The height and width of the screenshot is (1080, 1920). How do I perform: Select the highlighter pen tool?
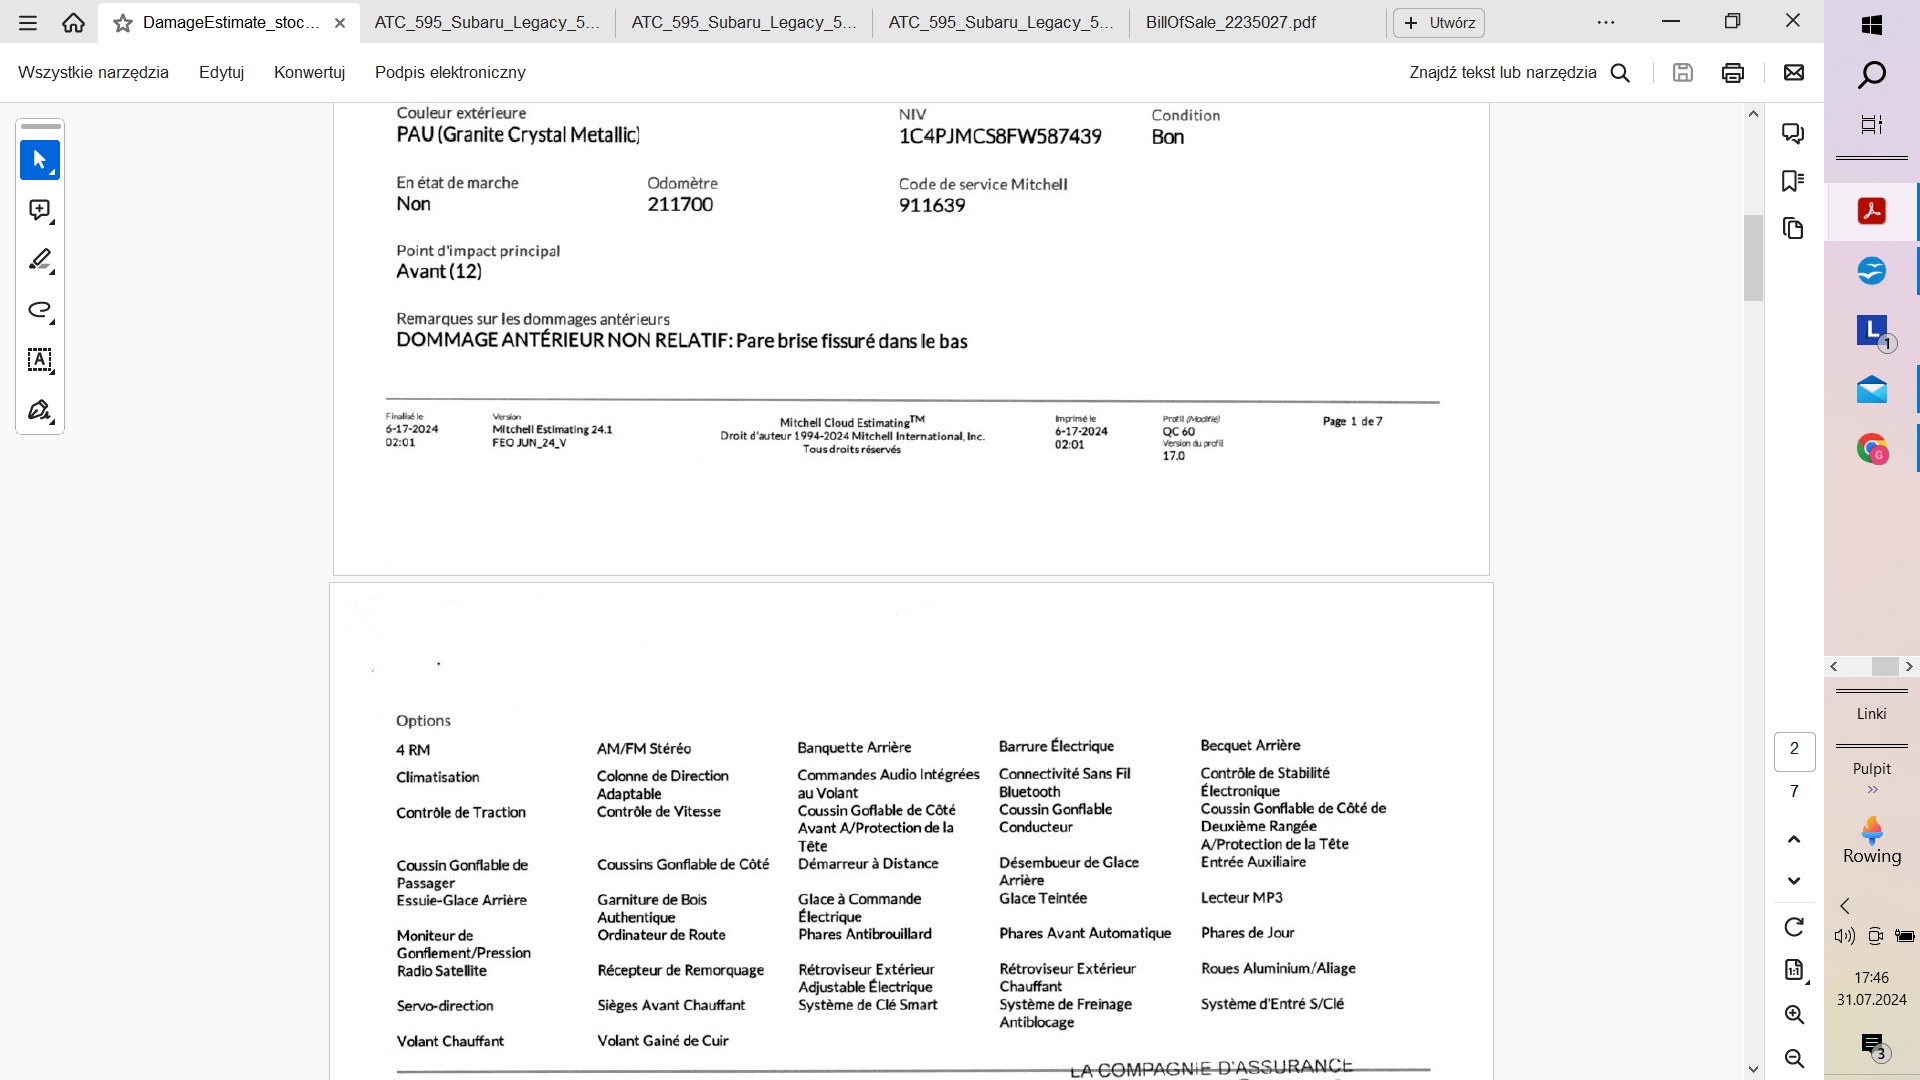coord(40,260)
